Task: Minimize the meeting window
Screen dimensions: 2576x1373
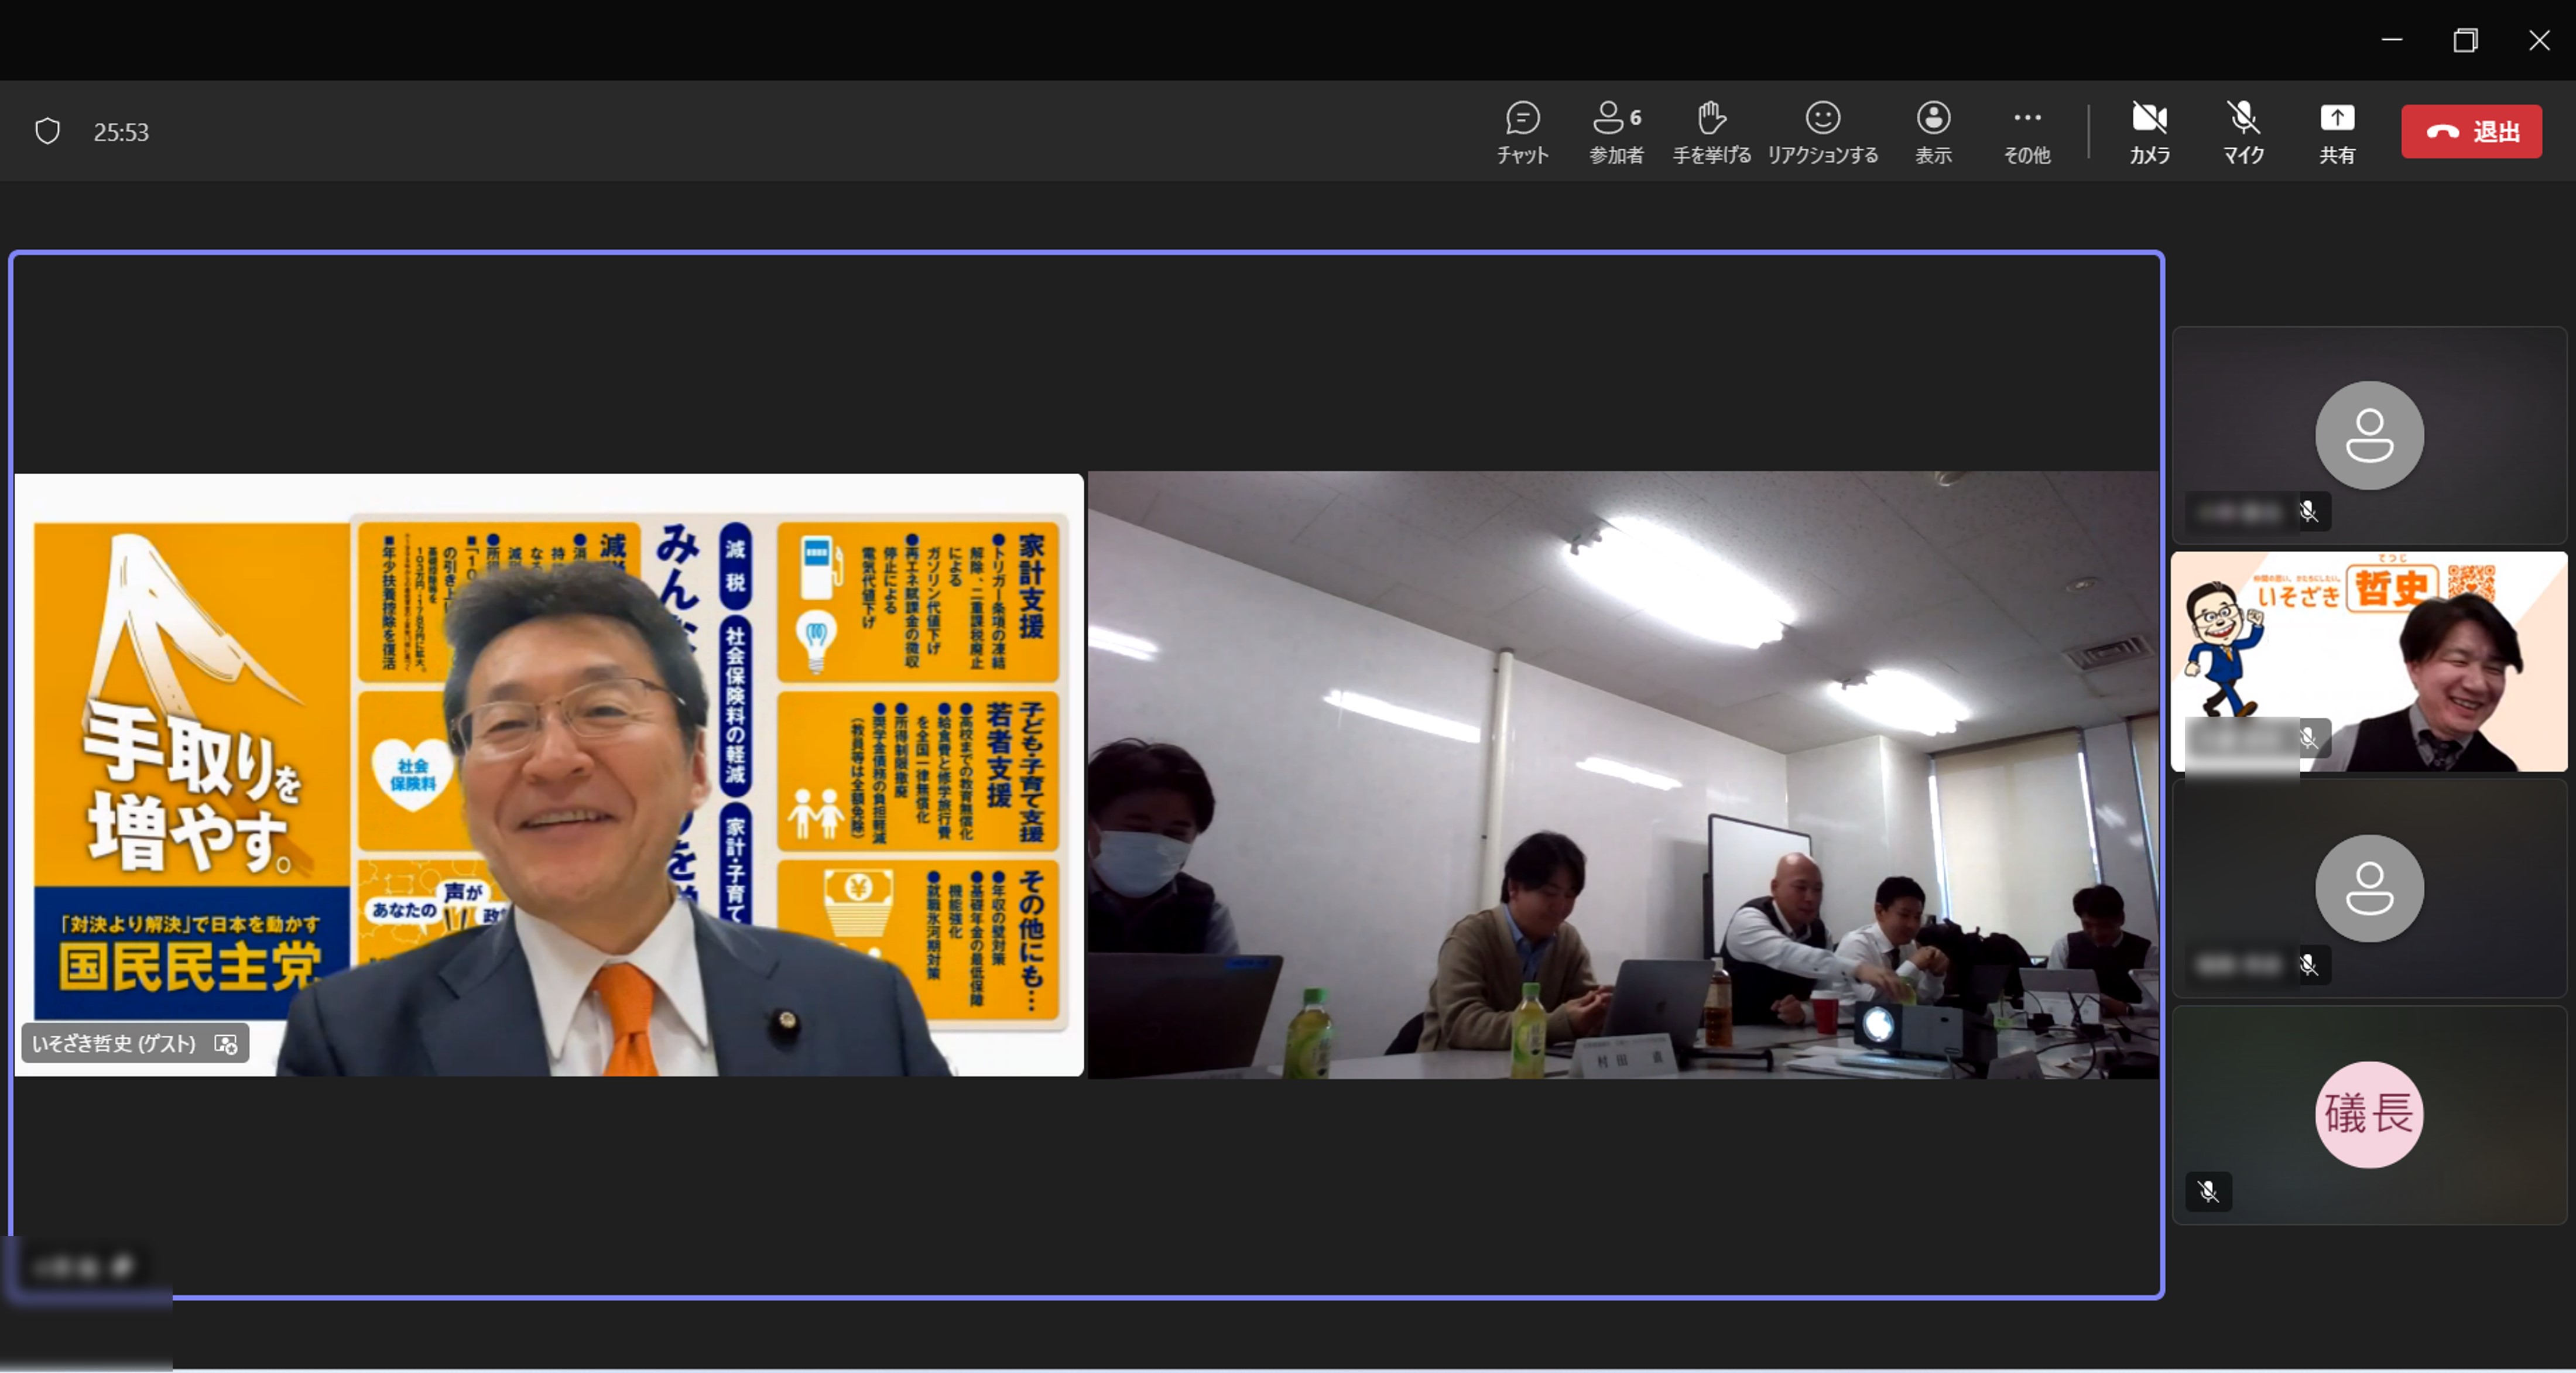Action: point(2391,40)
